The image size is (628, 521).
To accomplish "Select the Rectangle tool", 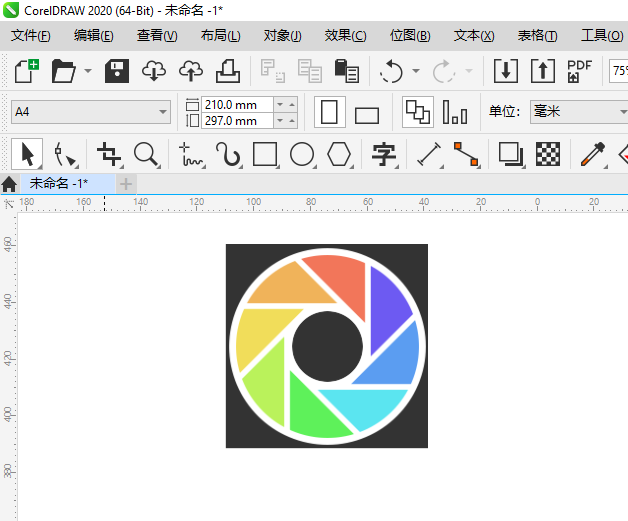I will click(x=265, y=154).
